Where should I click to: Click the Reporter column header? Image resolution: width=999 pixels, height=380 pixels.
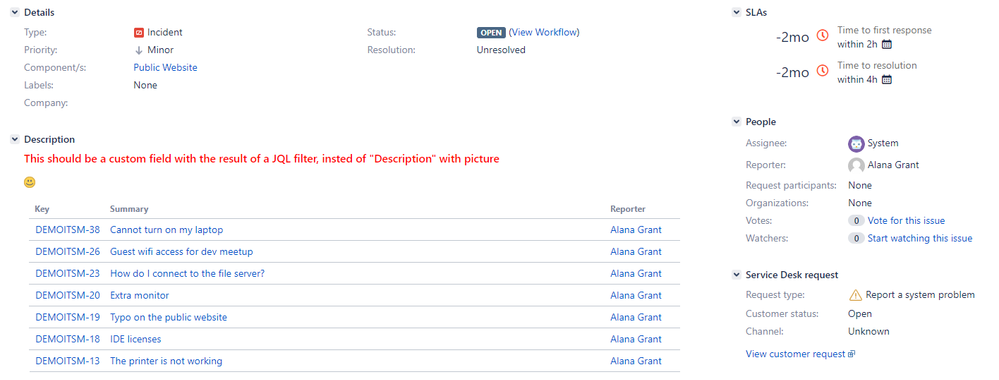click(x=628, y=209)
